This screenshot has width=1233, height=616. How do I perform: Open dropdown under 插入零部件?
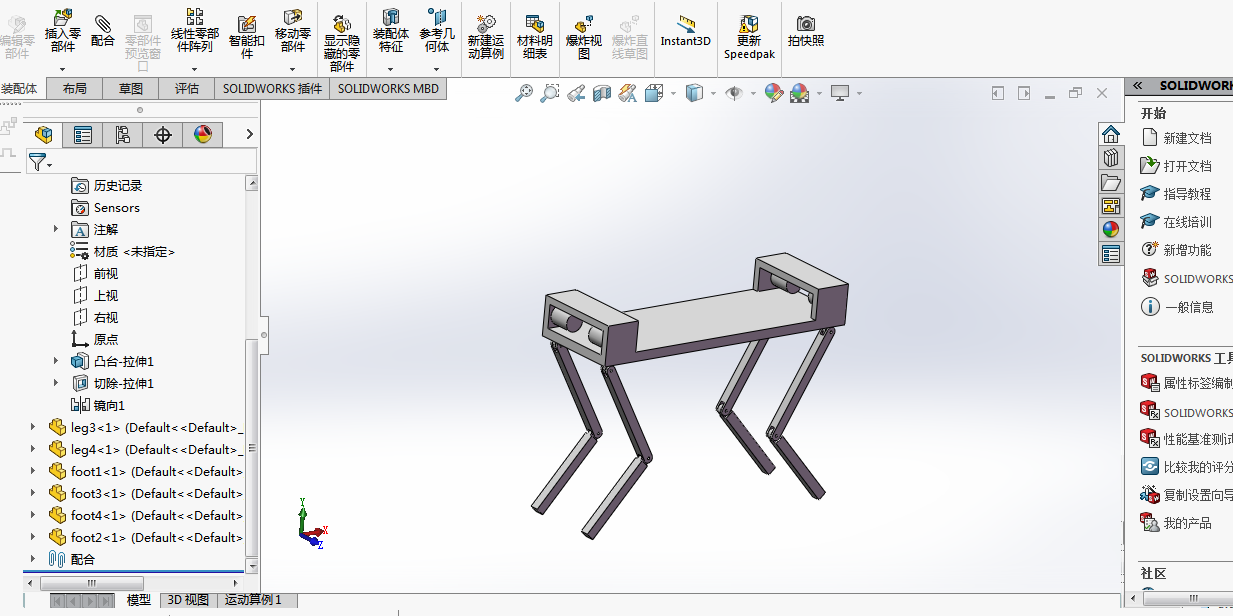click(63, 69)
